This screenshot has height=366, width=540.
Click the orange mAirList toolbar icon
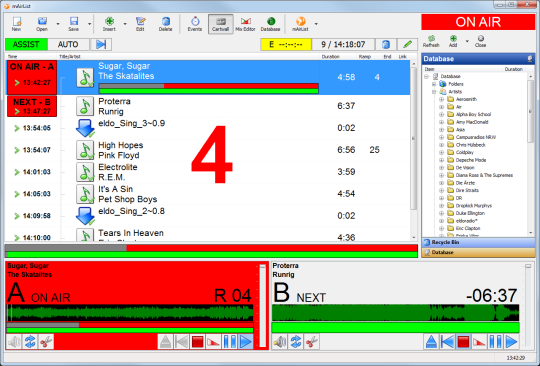click(300, 24)
